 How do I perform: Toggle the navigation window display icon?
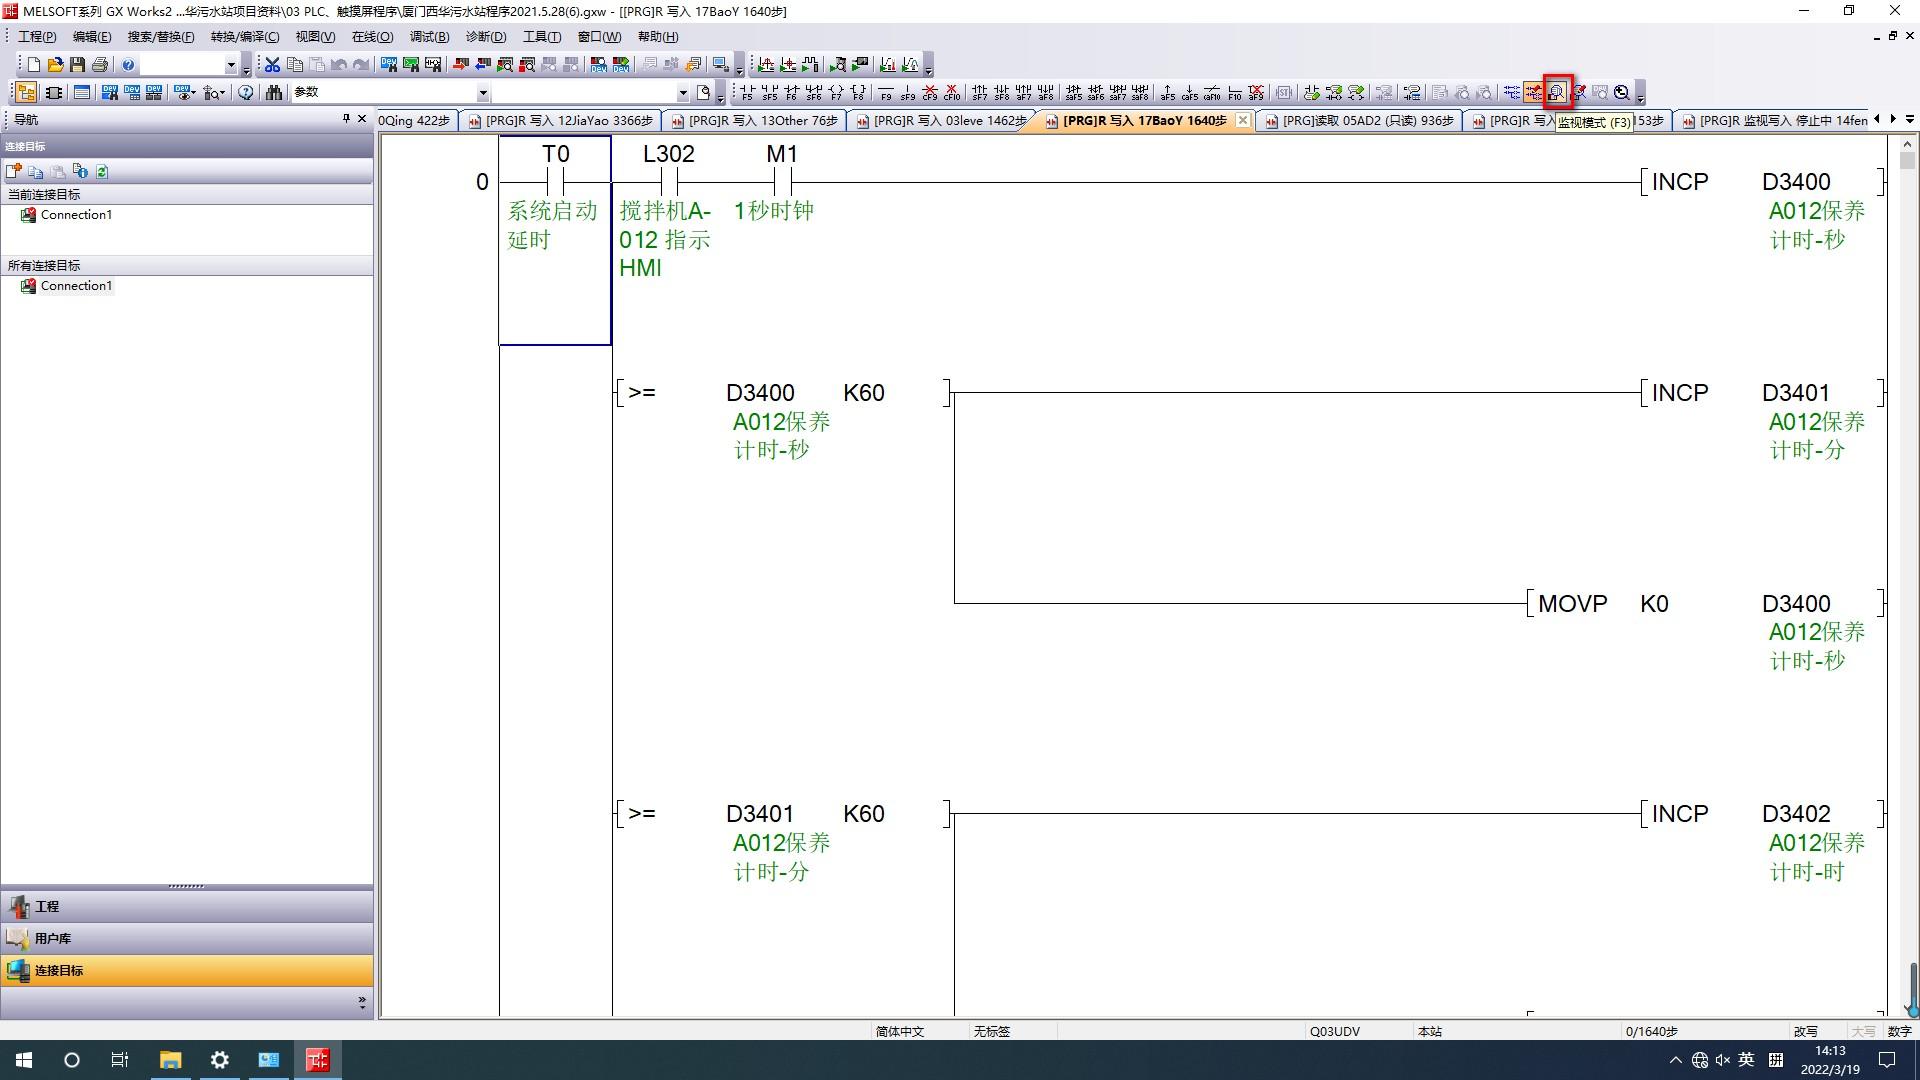(26, 92)
